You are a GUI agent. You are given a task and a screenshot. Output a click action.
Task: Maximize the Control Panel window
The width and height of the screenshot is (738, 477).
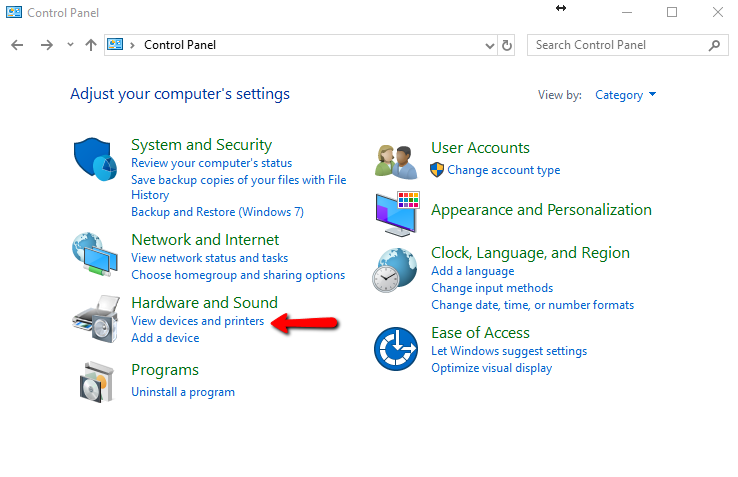[x=672, y=12]
